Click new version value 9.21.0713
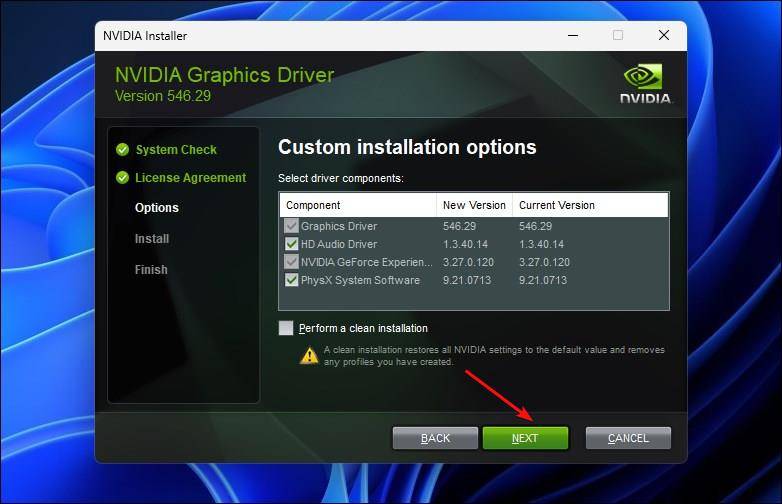Image resolution: width=782 pixels, height=504 pixels. pyautogui.click(x=467, y=280)
